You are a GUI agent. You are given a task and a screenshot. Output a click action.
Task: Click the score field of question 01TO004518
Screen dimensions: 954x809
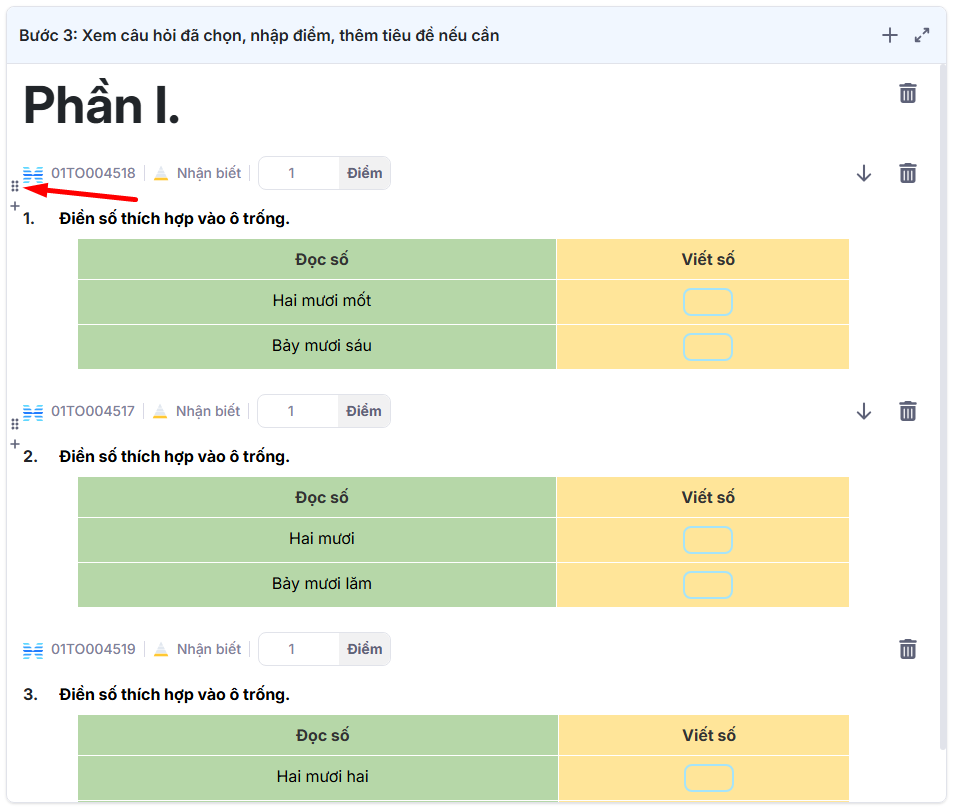tap(298, 173)
